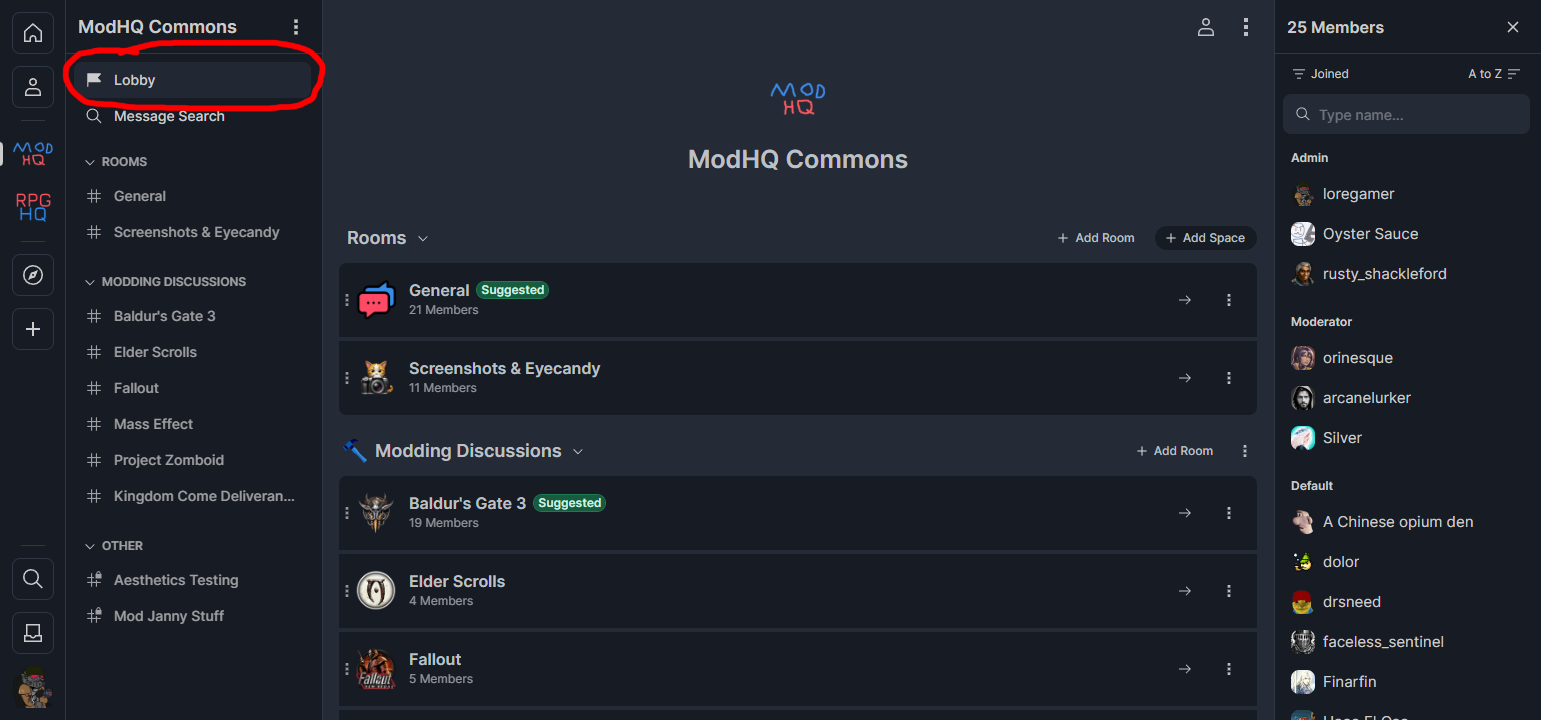Open the inbox tray icon

(x=33, y=633)
